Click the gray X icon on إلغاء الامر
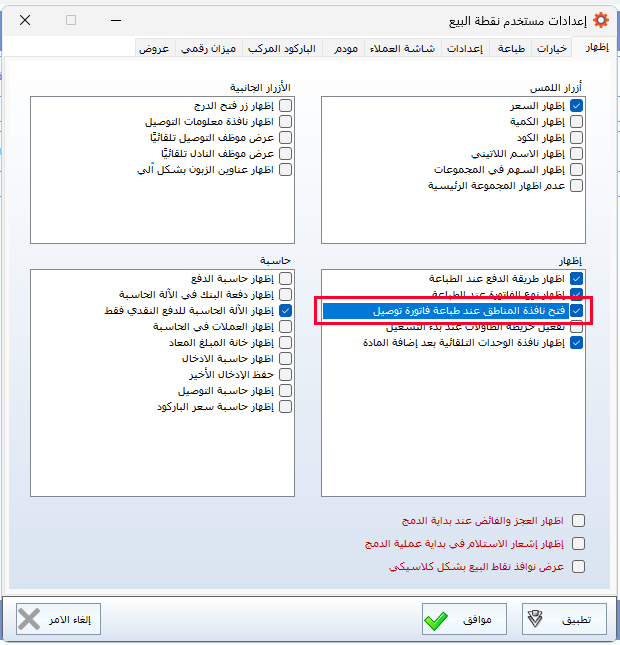 click(31, 620)
